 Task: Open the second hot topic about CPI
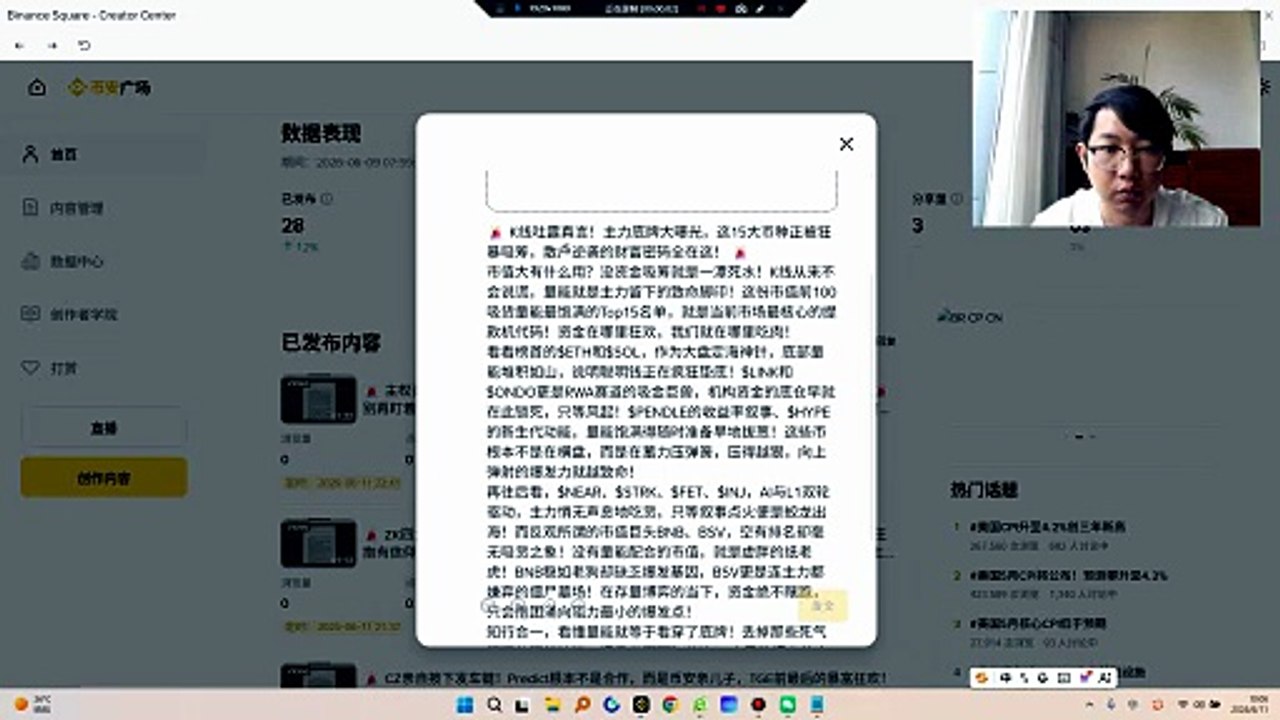[x=1068, y=576]
